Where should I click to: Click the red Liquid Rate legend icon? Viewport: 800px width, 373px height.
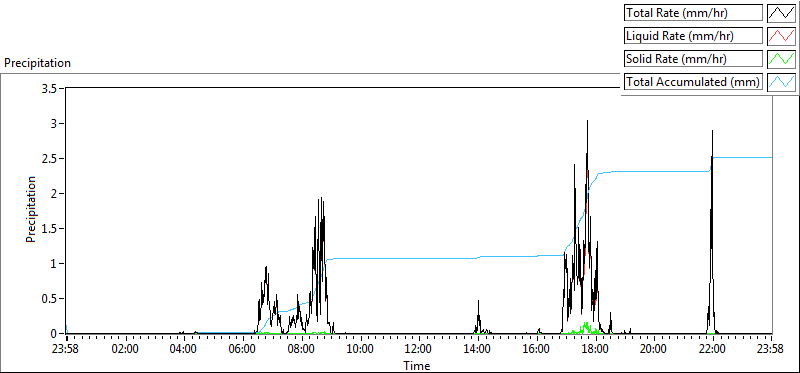(782, 36)
